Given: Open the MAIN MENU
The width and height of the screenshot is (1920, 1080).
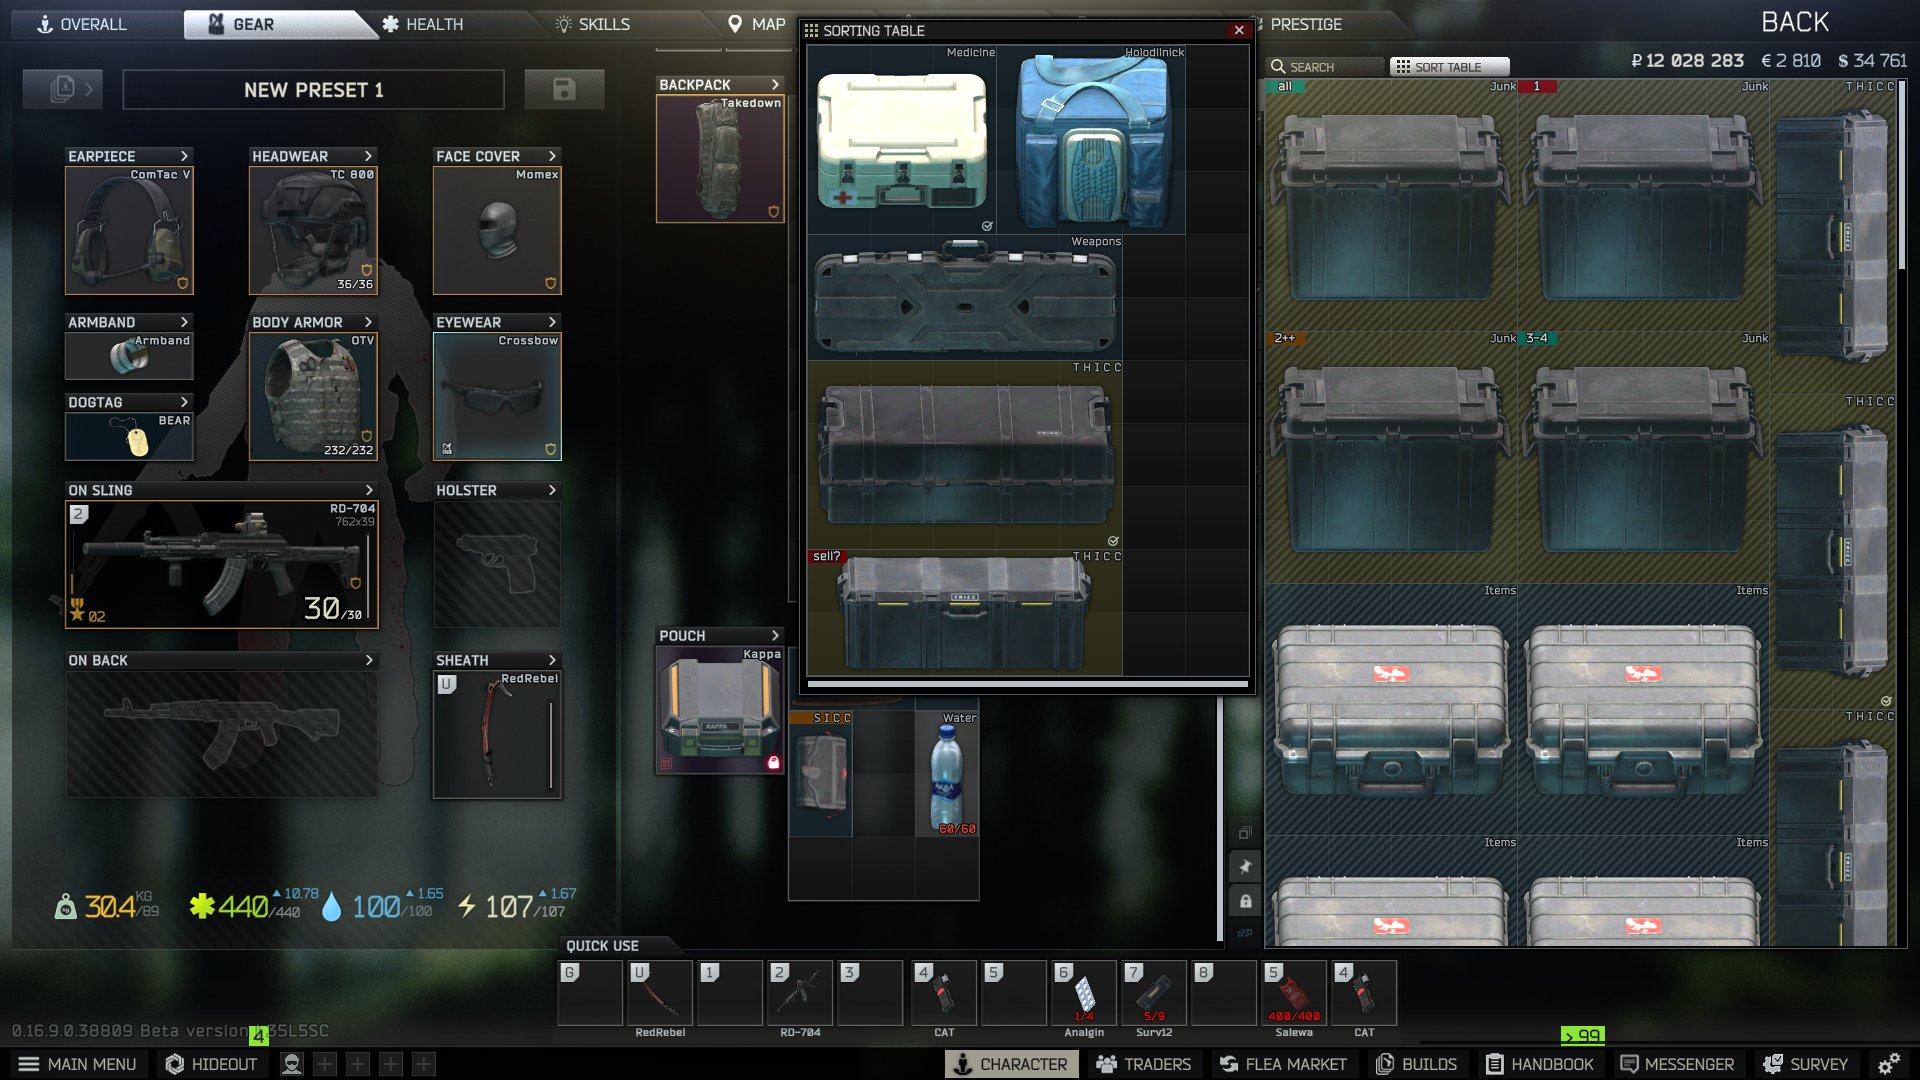Looking at the screenshot, I should (77, 1064).
